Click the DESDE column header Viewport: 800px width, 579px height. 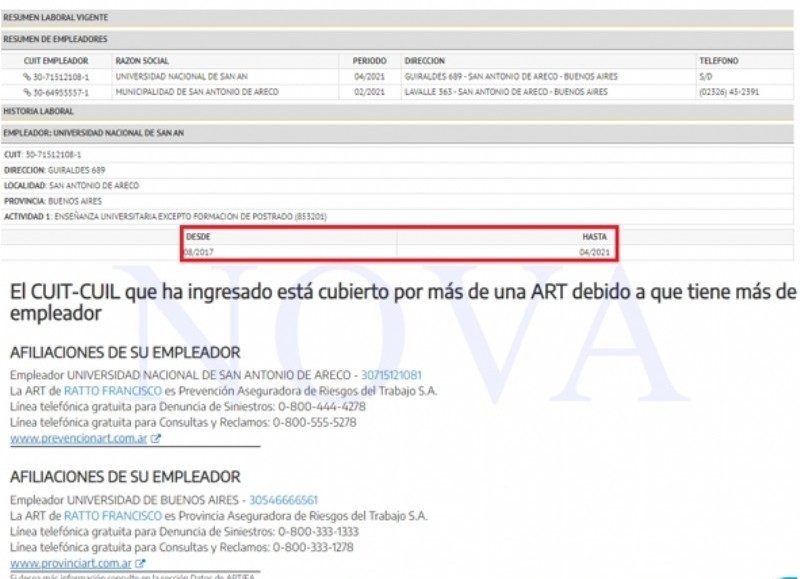click(198, 237)
